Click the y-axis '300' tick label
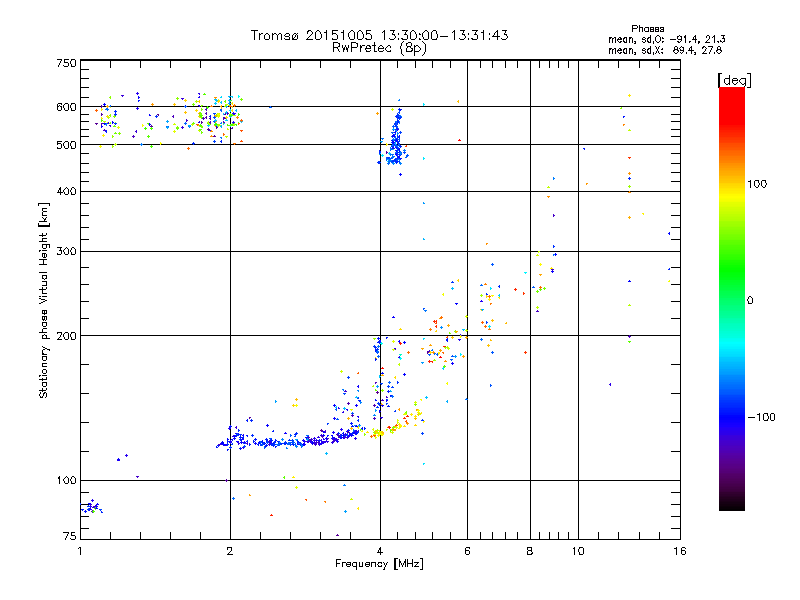Viewport: 800px width, 600px height. (66, 251)
